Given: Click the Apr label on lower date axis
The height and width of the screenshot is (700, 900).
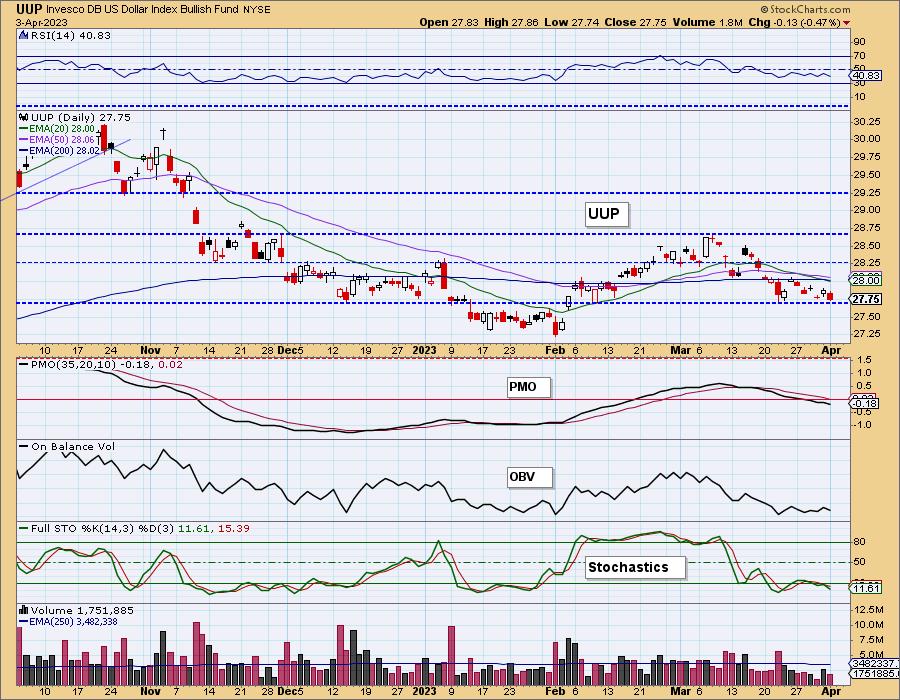Looking at the screenshot, I should tap(831, 691).
